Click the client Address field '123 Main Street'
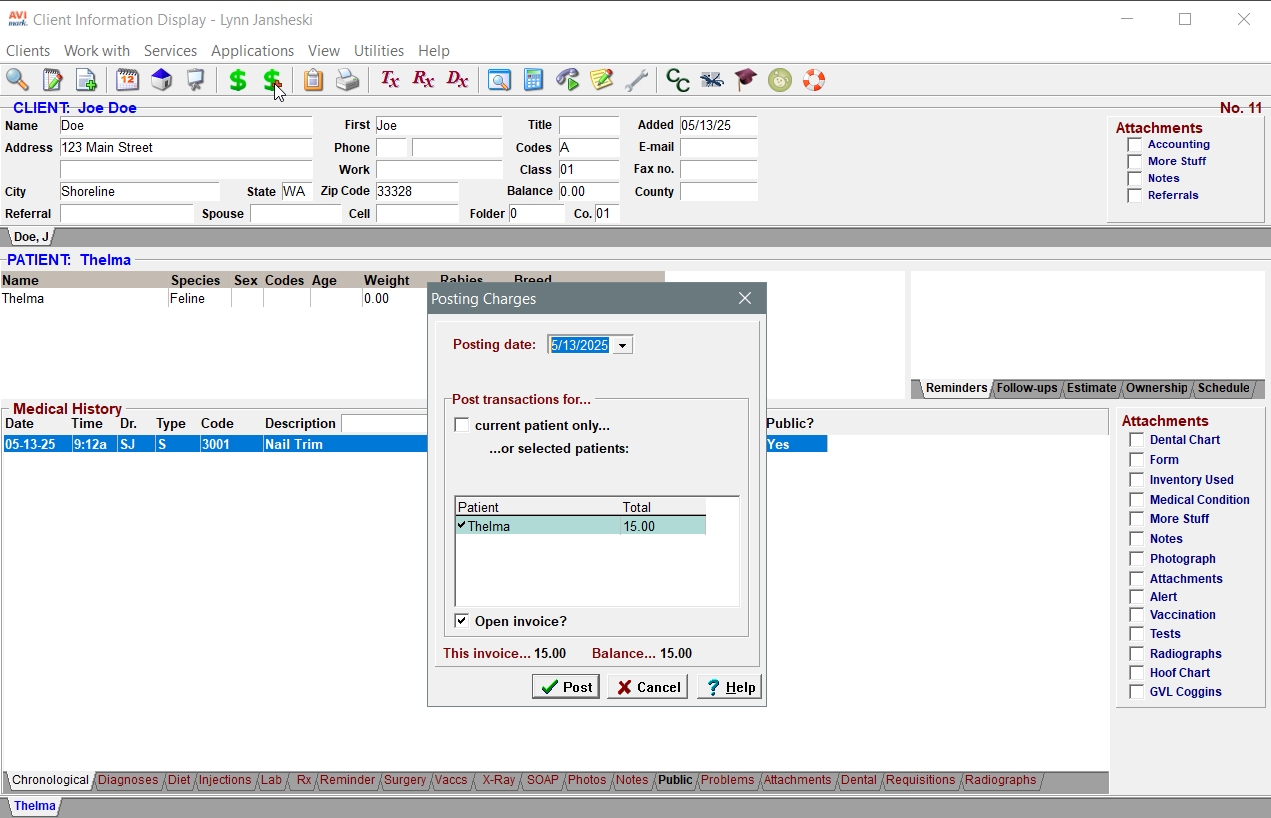Screen dimensions: 1271x818 [186, 148]
